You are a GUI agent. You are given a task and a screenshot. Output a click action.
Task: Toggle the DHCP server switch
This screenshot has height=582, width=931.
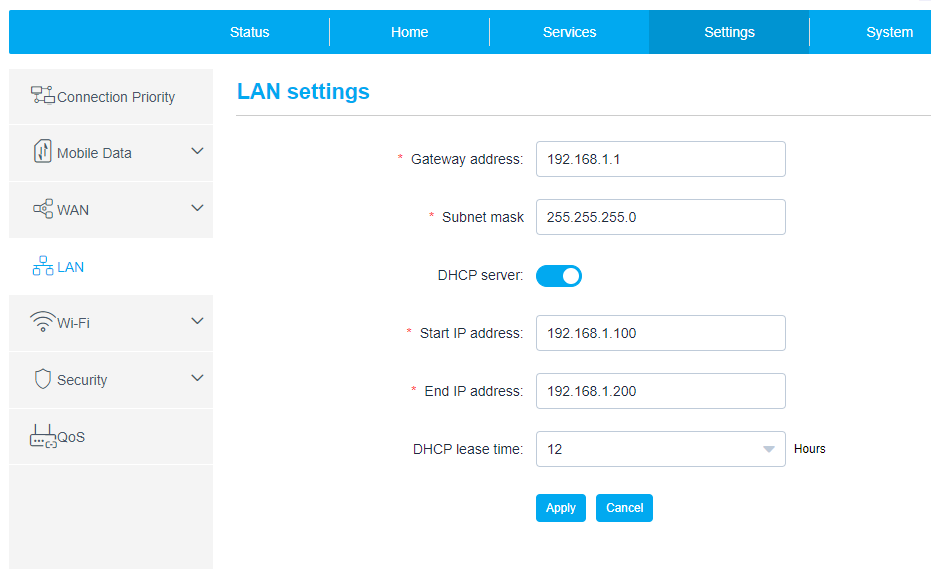(x=559, y=276)
